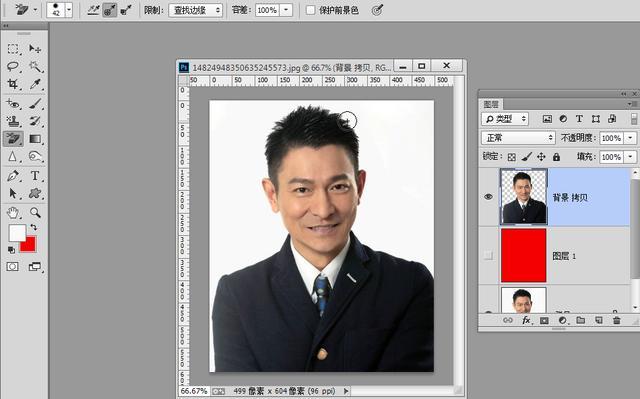
Task: Select the Magic Wand tool
Action: point(35,66)
